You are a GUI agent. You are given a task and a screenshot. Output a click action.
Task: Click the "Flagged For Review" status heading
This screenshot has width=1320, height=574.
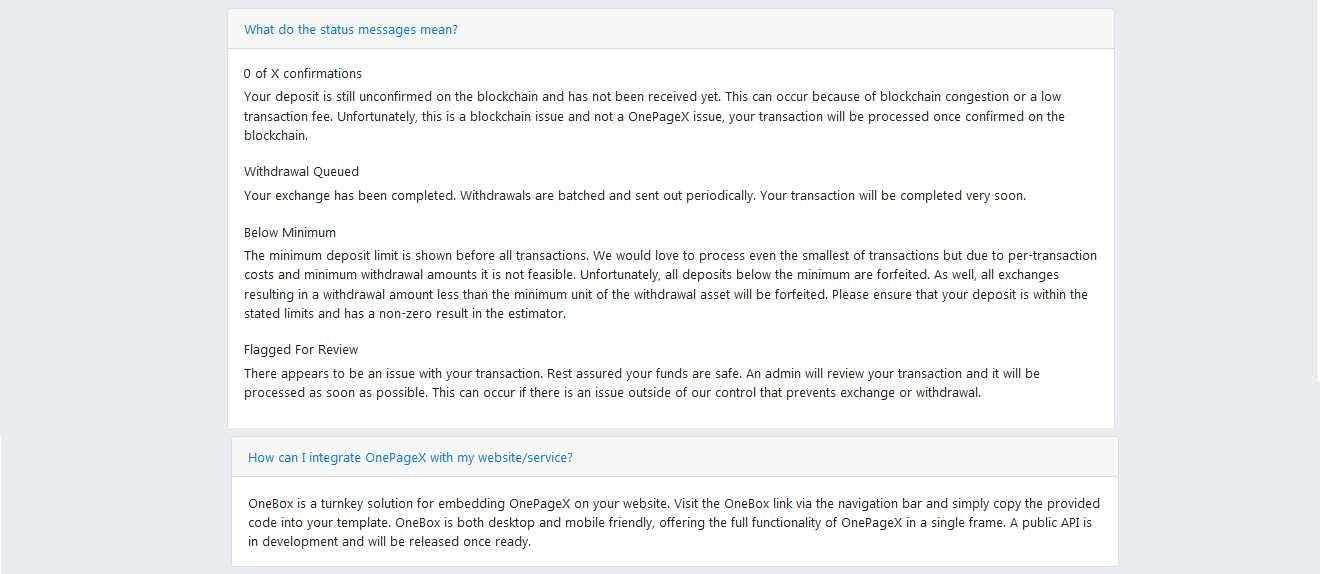tap(300, 350)
